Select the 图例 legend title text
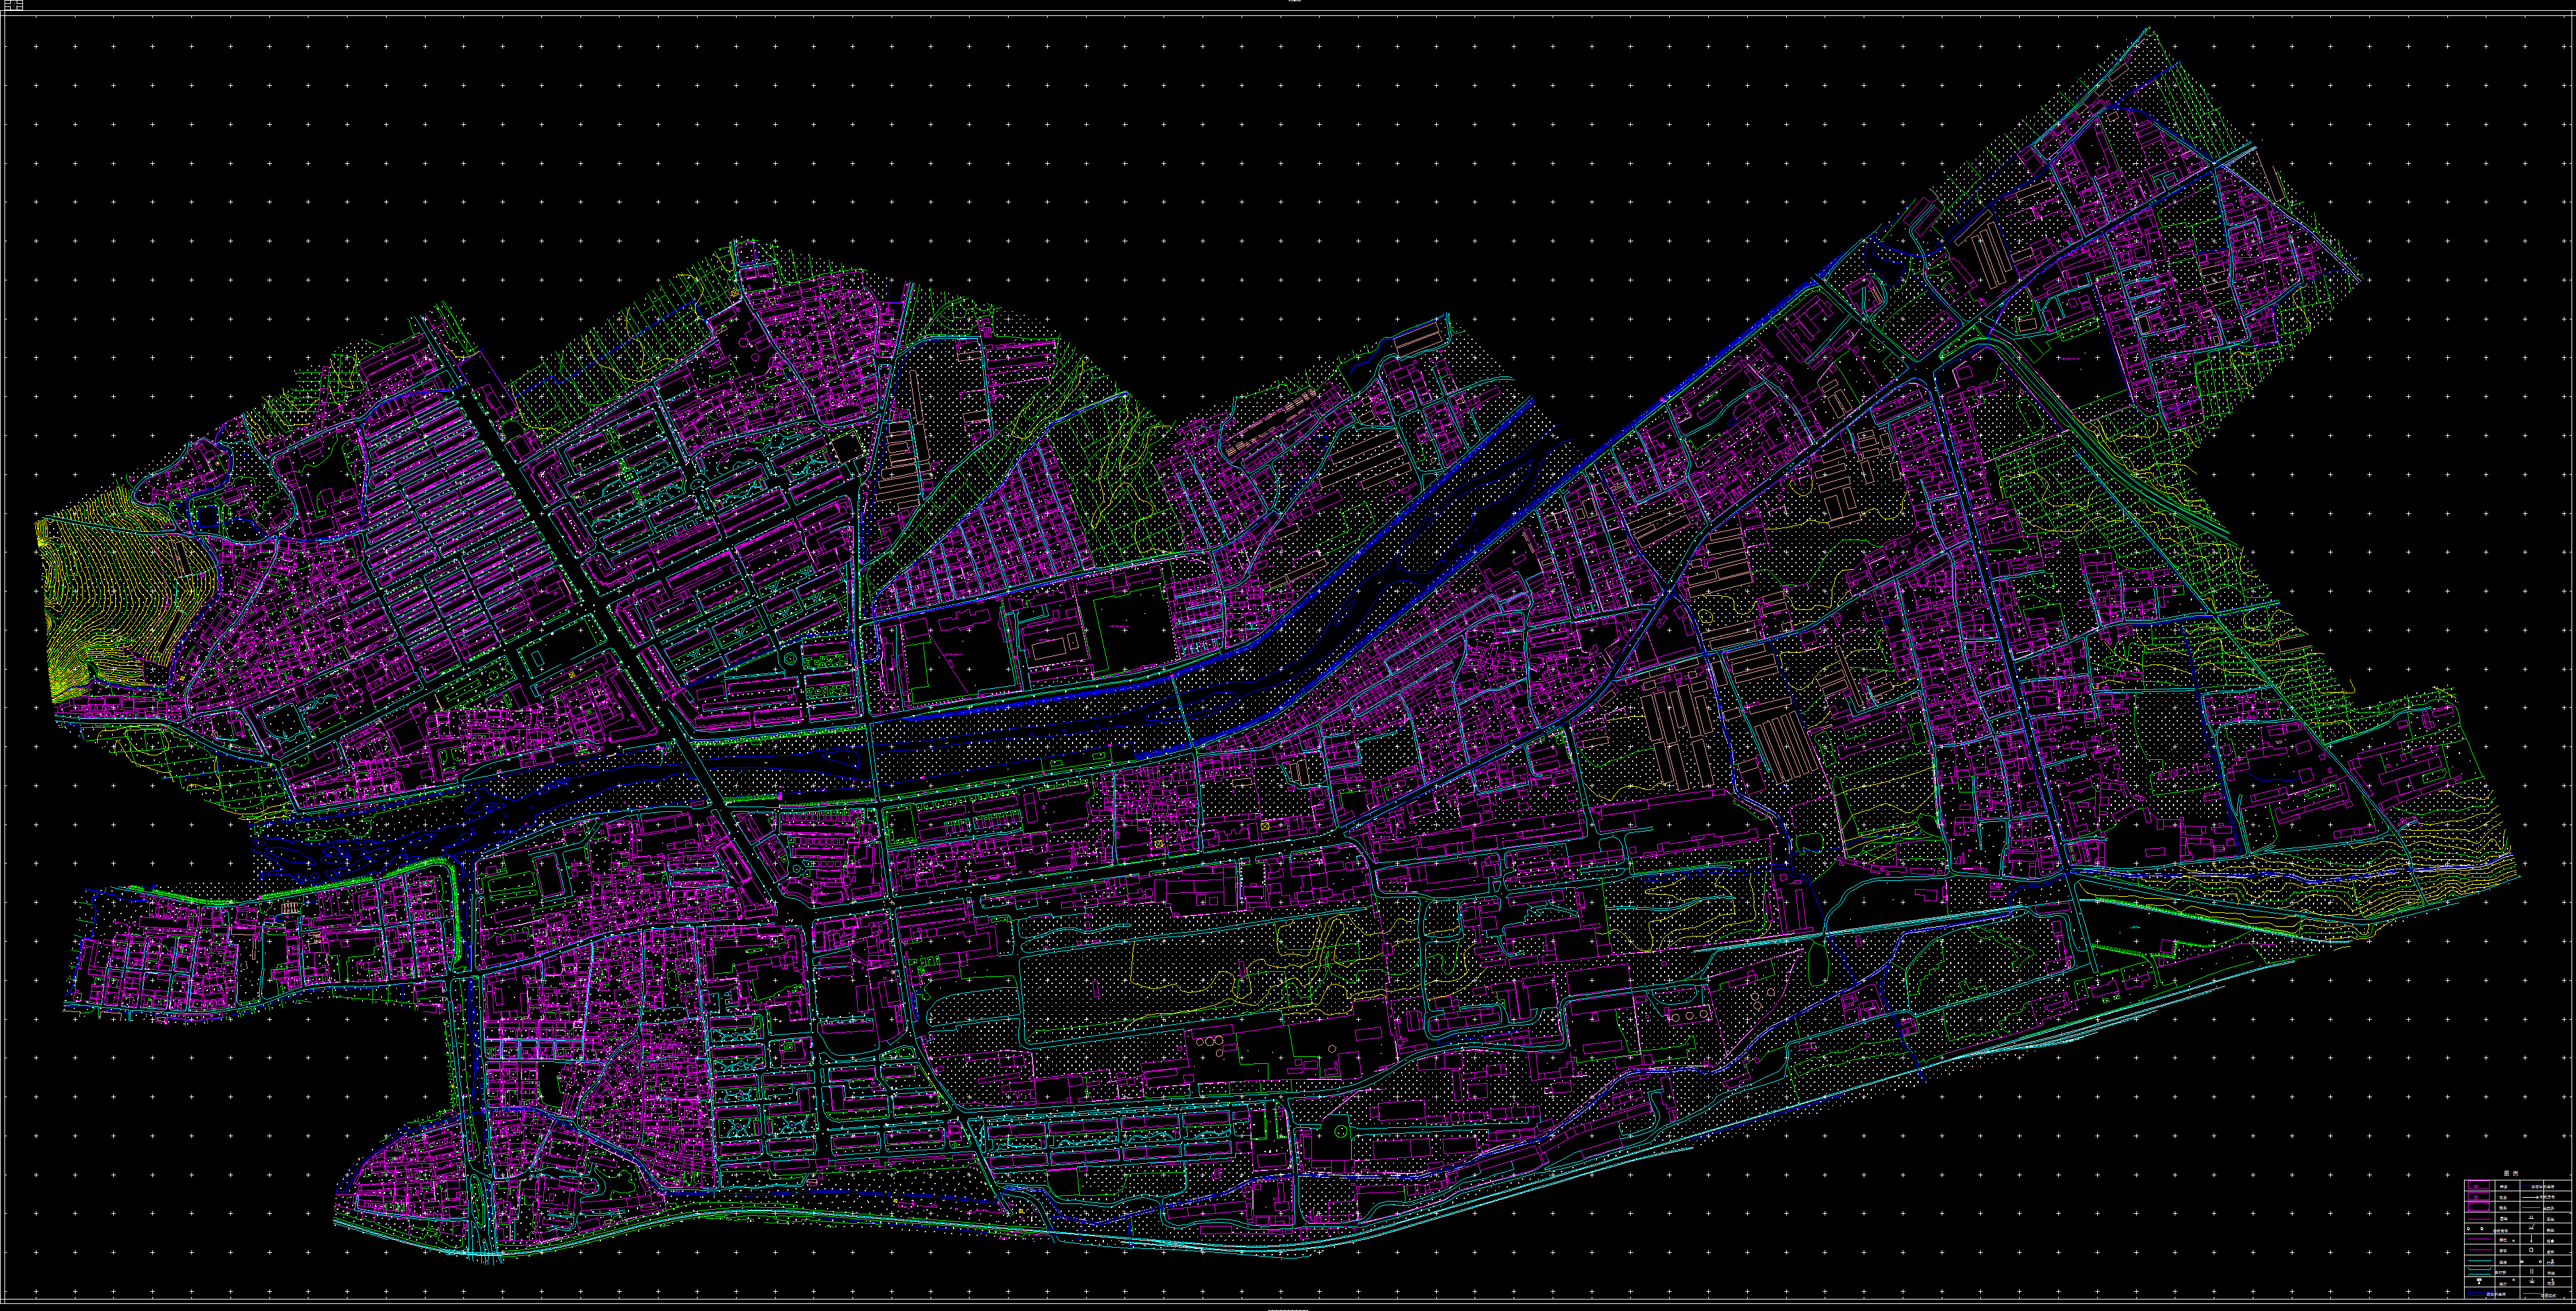This screenshot has width=2576, height=1311. click(2511, 1173)
